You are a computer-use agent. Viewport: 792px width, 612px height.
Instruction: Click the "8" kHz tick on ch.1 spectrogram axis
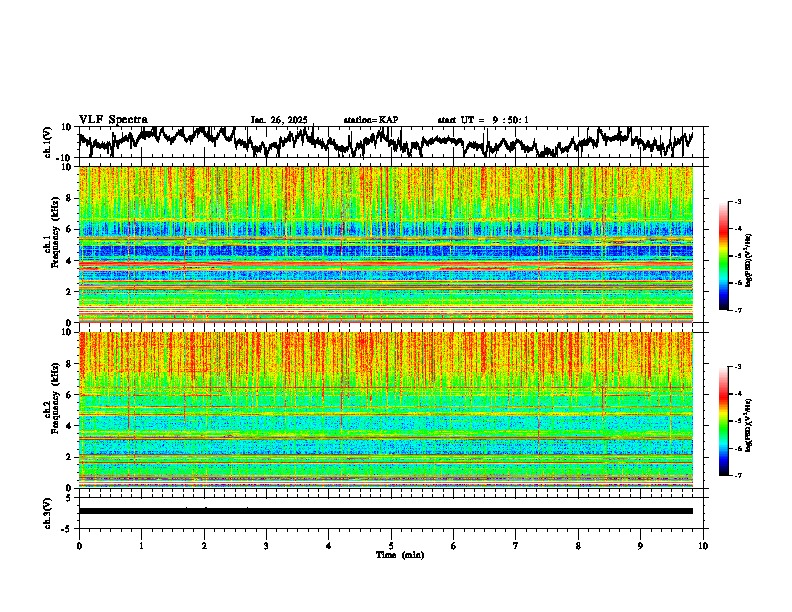(x=70, y=198)
